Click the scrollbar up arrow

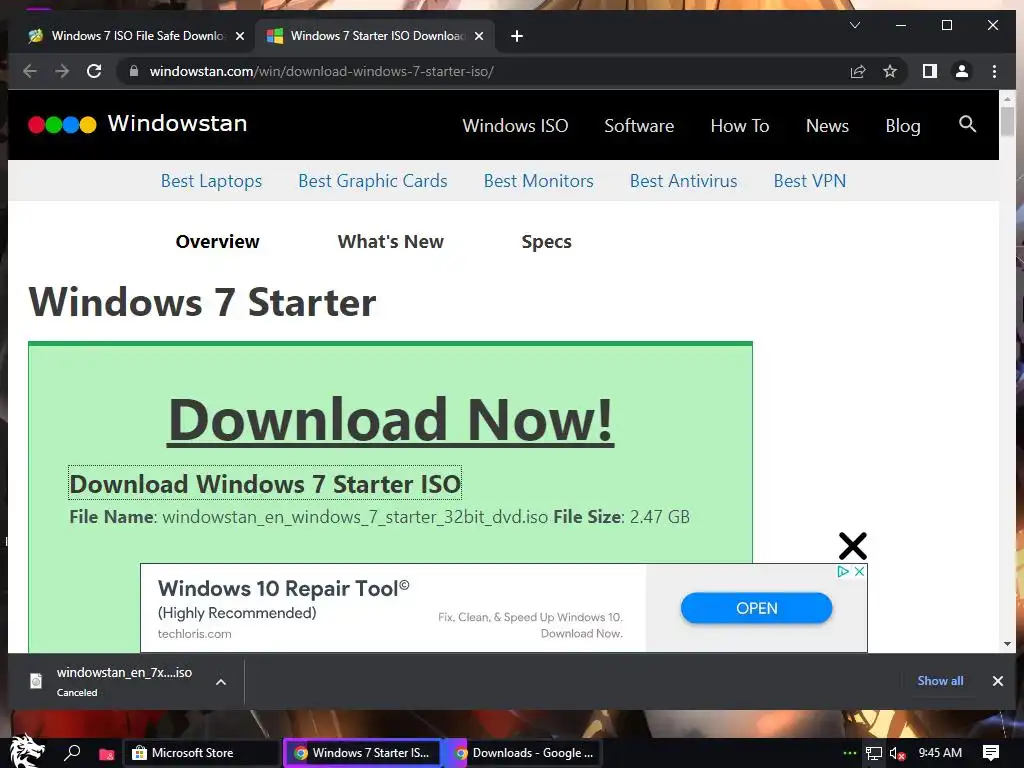pos(1007,99)
